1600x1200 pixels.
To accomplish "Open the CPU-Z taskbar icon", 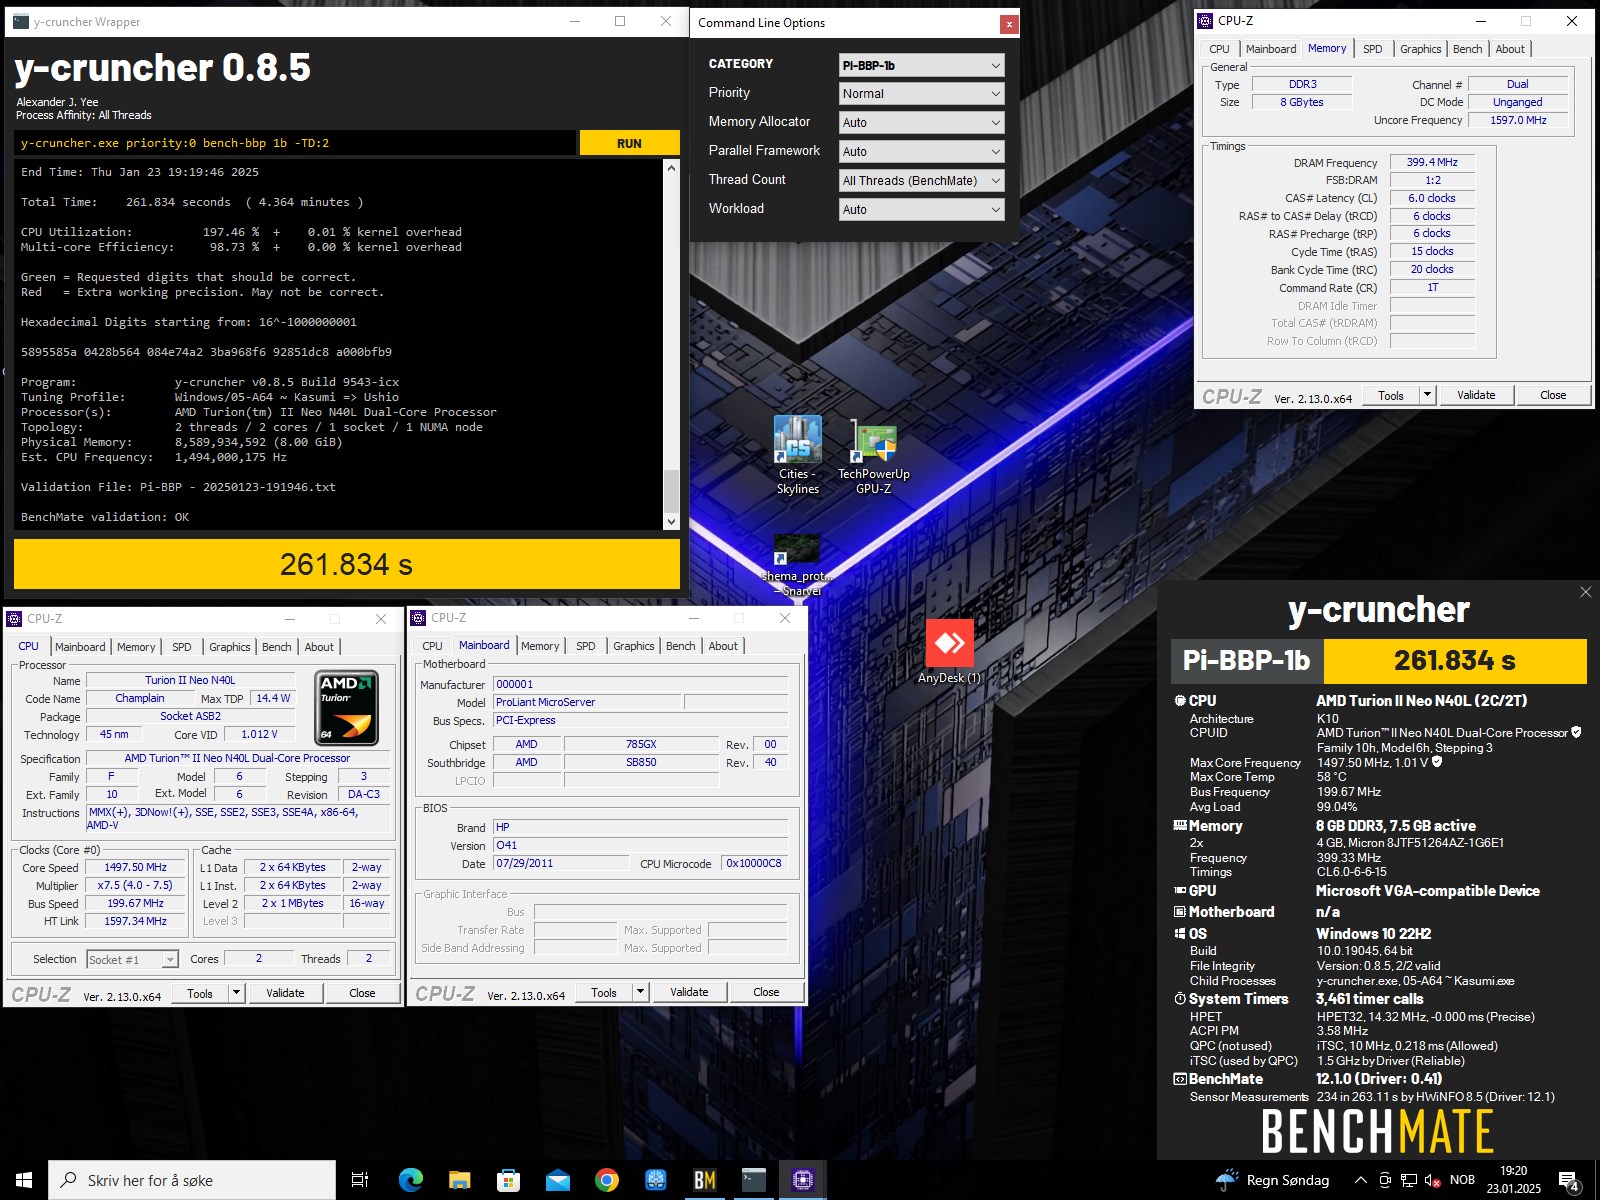I will point(803,1180).
